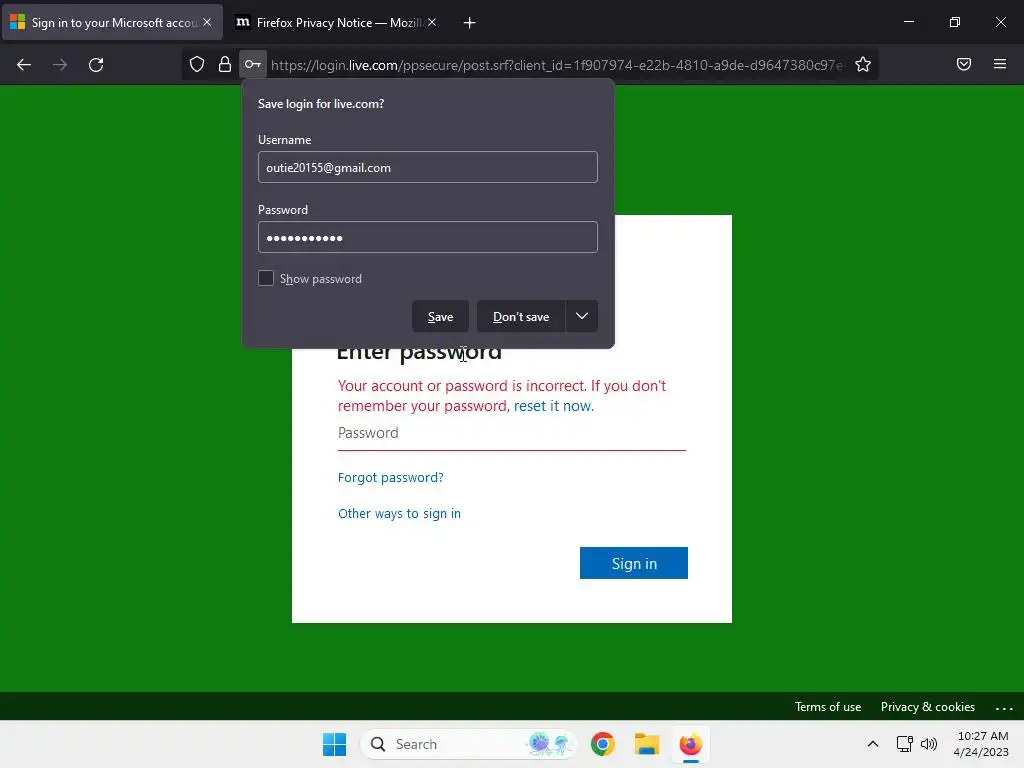View site security padlock info
Screen dimensions: 1024x768
(x=225, y=64)
